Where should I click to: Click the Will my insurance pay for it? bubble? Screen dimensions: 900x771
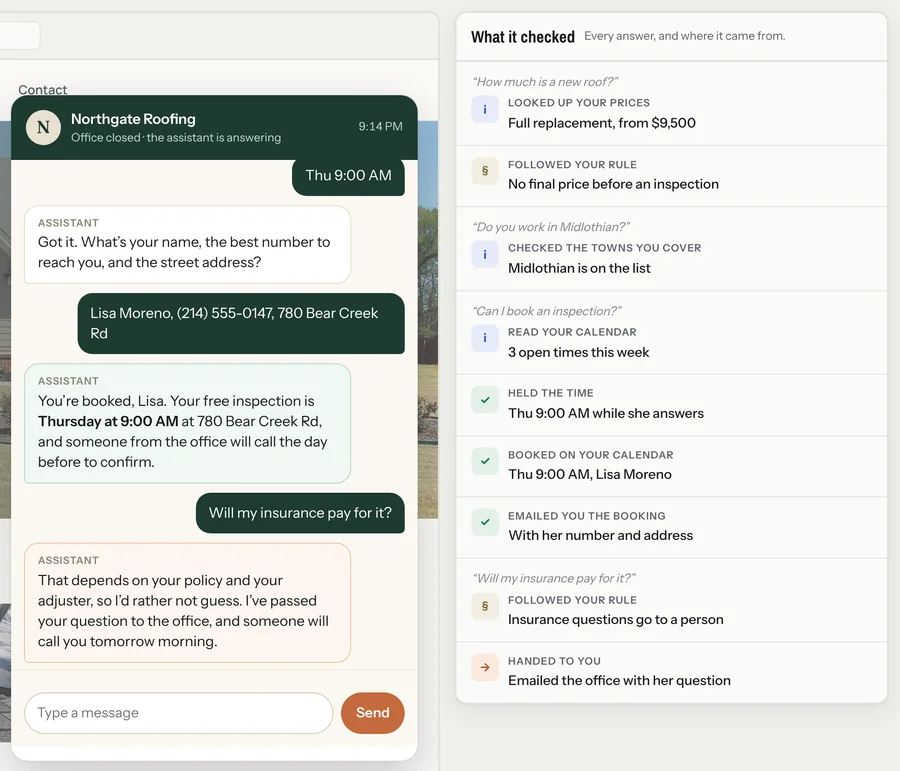coord(300,513)
